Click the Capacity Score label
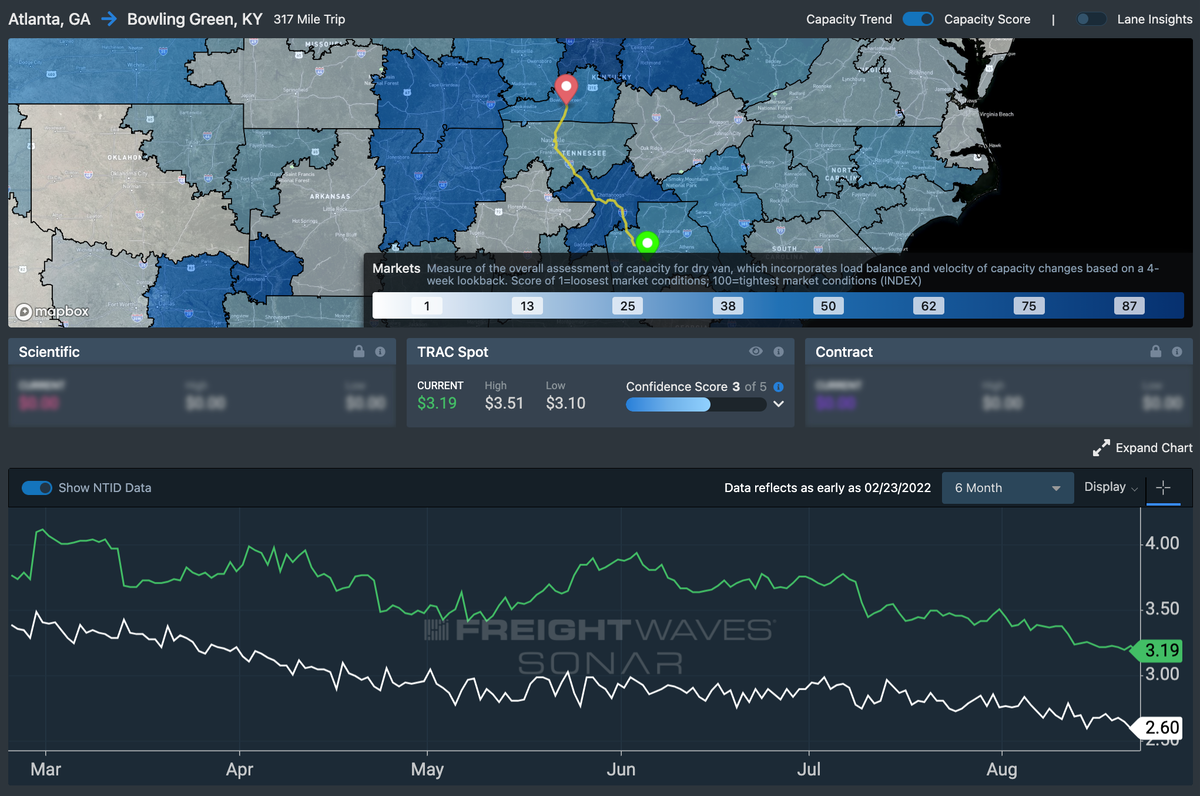 pos(987,19)
